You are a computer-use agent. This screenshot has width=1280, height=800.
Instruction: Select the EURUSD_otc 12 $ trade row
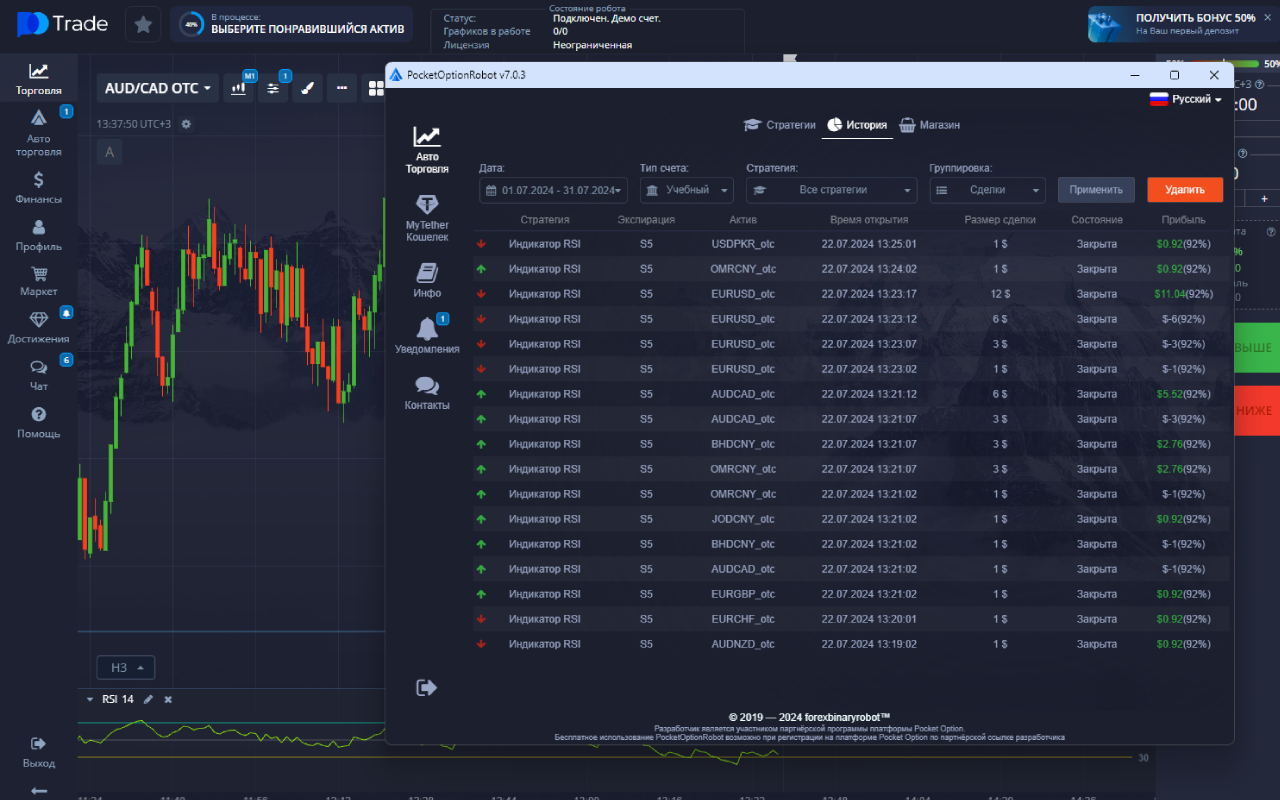[x=850, y=294]
